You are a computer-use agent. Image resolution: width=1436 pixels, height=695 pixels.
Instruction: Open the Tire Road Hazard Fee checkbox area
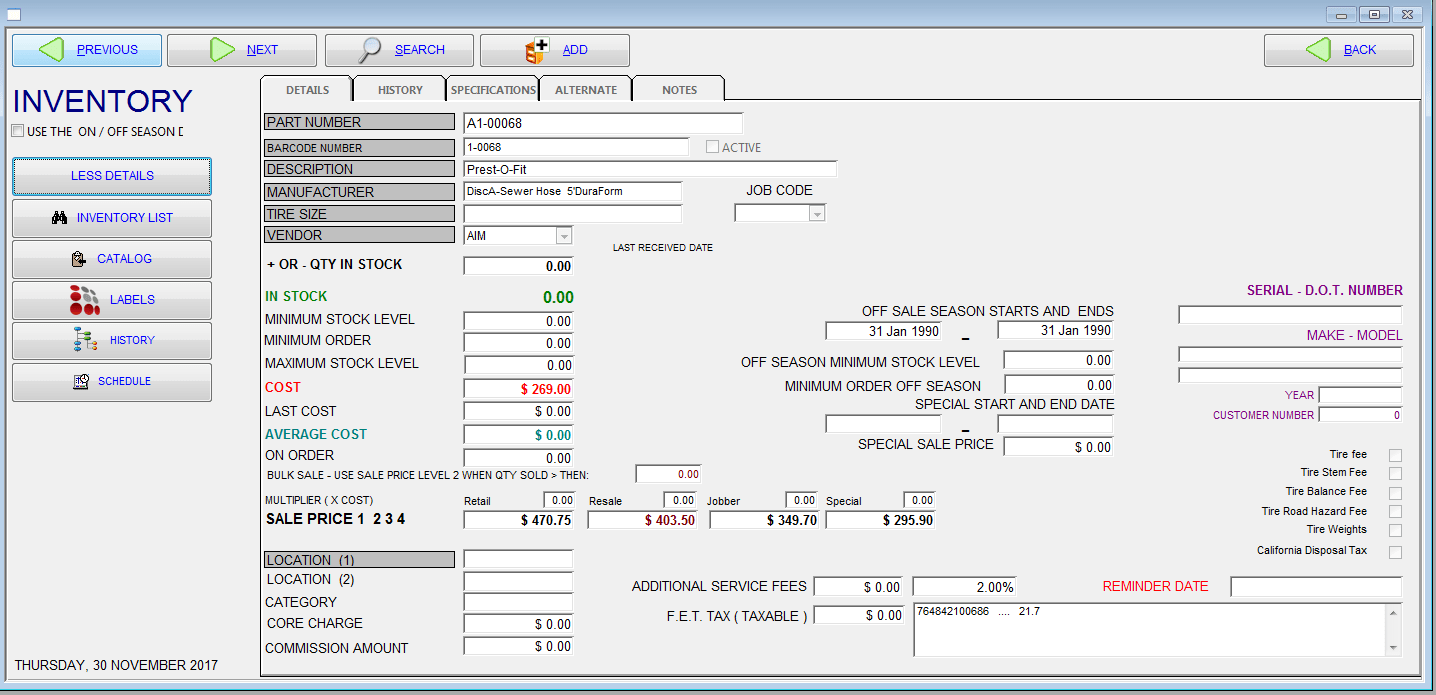pos(1395,511)
